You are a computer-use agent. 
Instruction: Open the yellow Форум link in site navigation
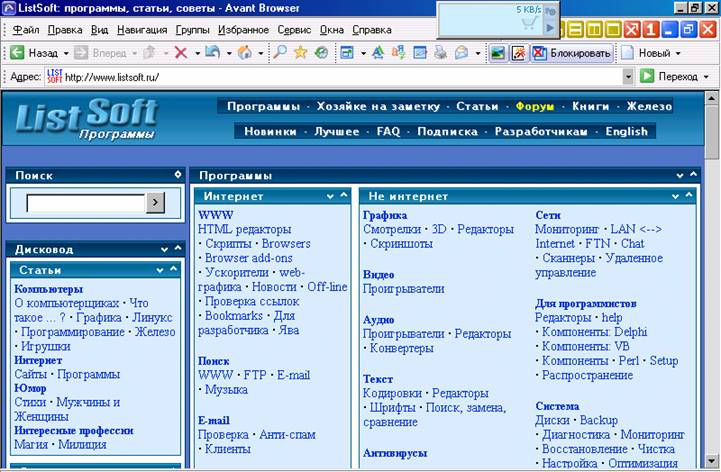[x=535, y=106]
